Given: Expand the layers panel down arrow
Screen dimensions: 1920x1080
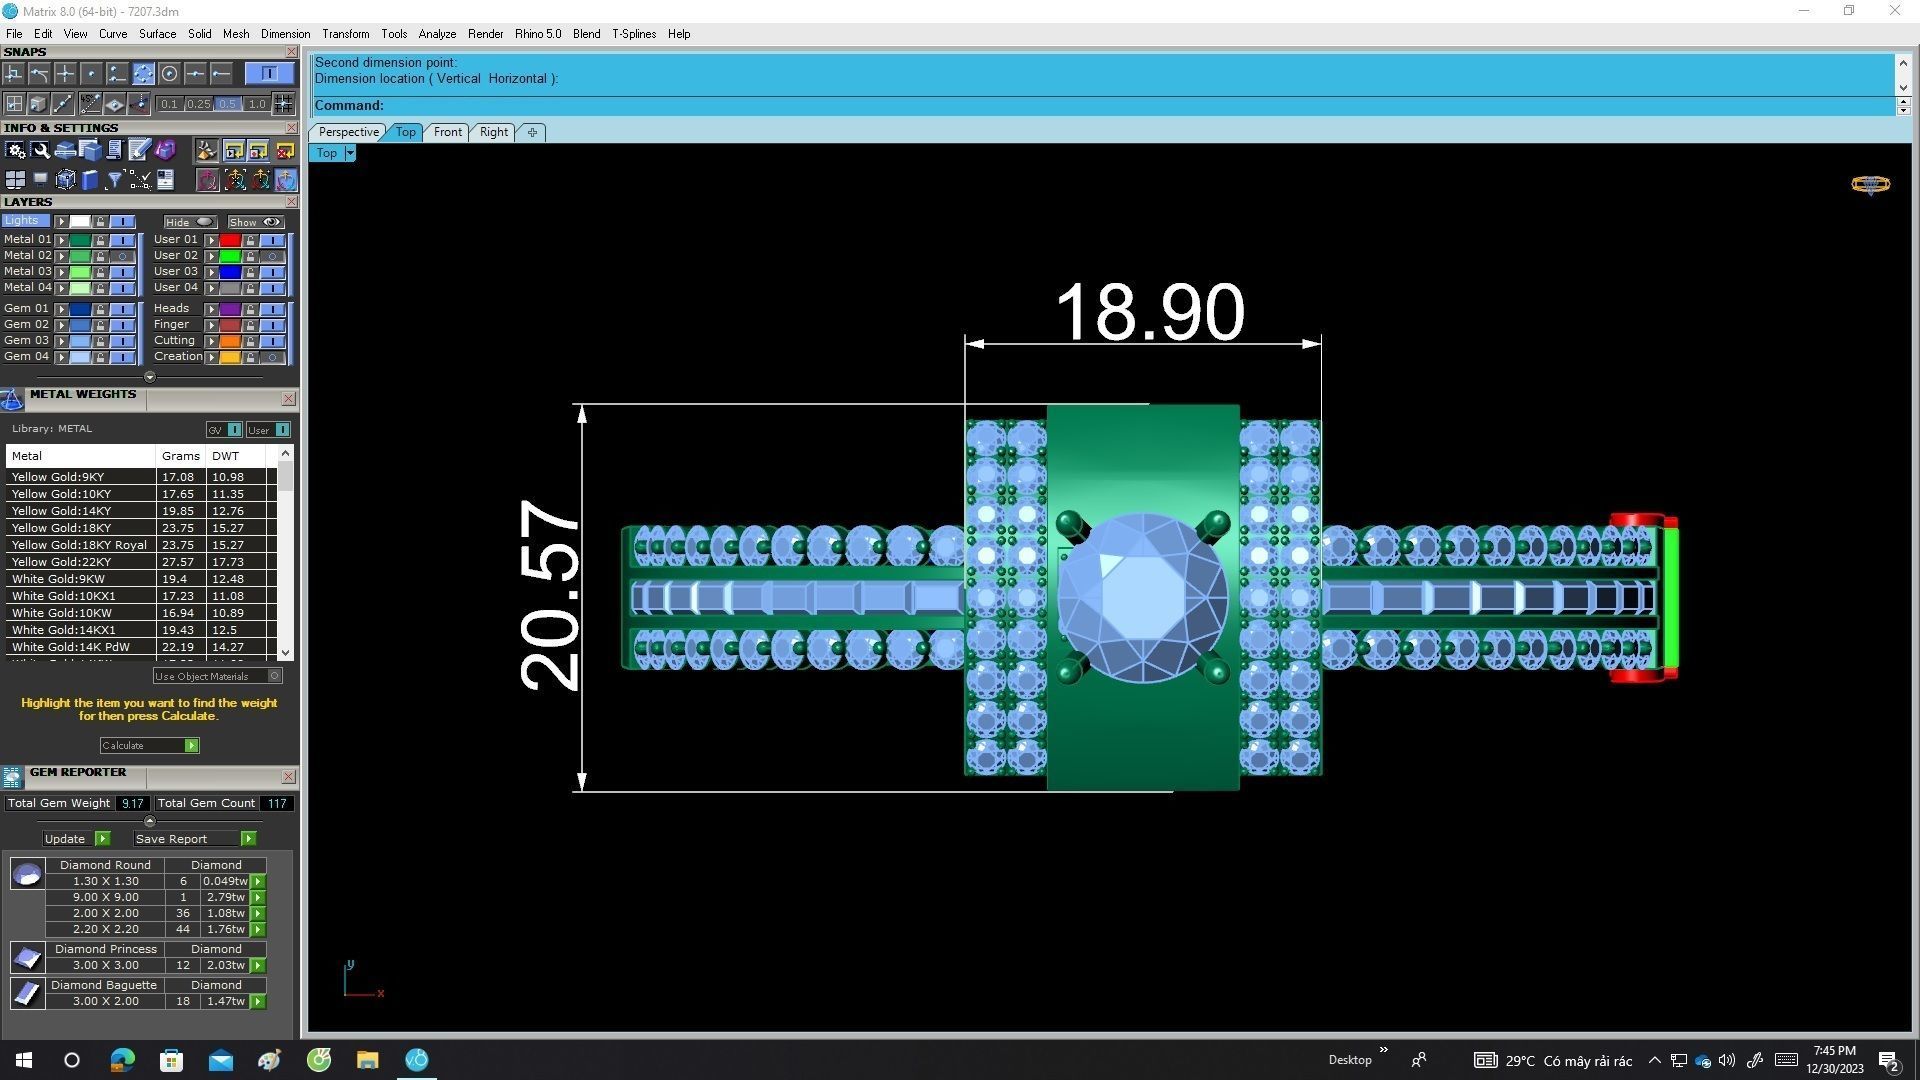Looking at the screenshot, I should (150, 377).
